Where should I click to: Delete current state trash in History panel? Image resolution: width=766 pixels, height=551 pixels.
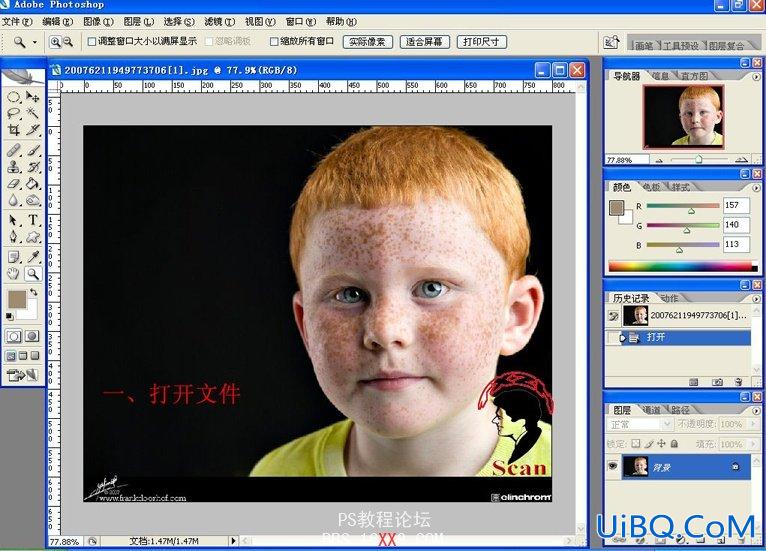click(739, 382)
